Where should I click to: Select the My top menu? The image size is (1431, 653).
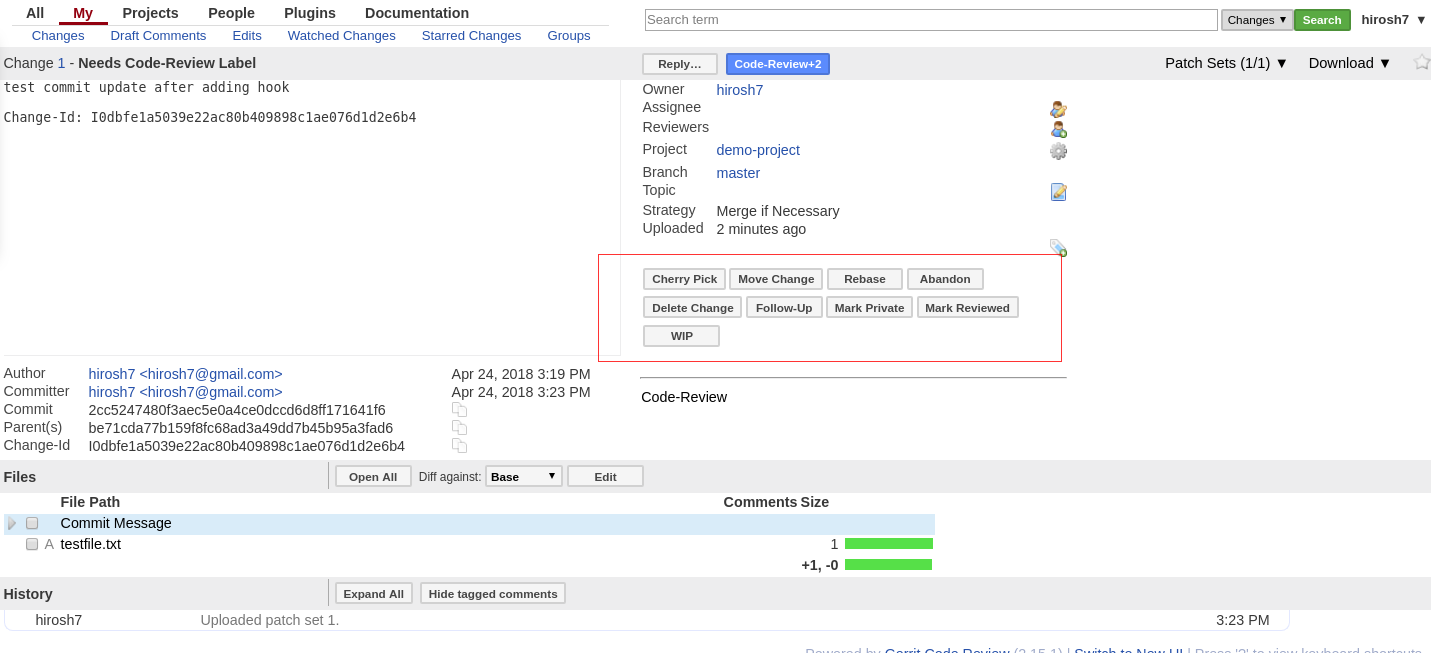tap(83, 13)
